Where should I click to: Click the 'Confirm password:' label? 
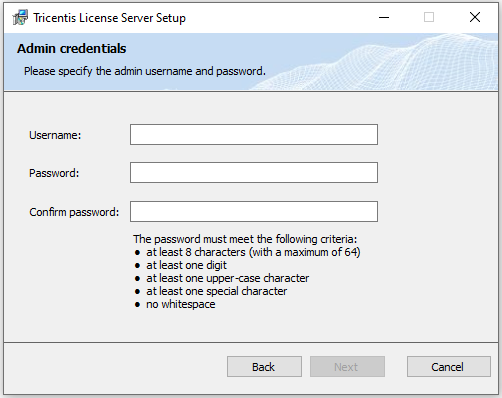pyautogui.click(x=74, y=212)
